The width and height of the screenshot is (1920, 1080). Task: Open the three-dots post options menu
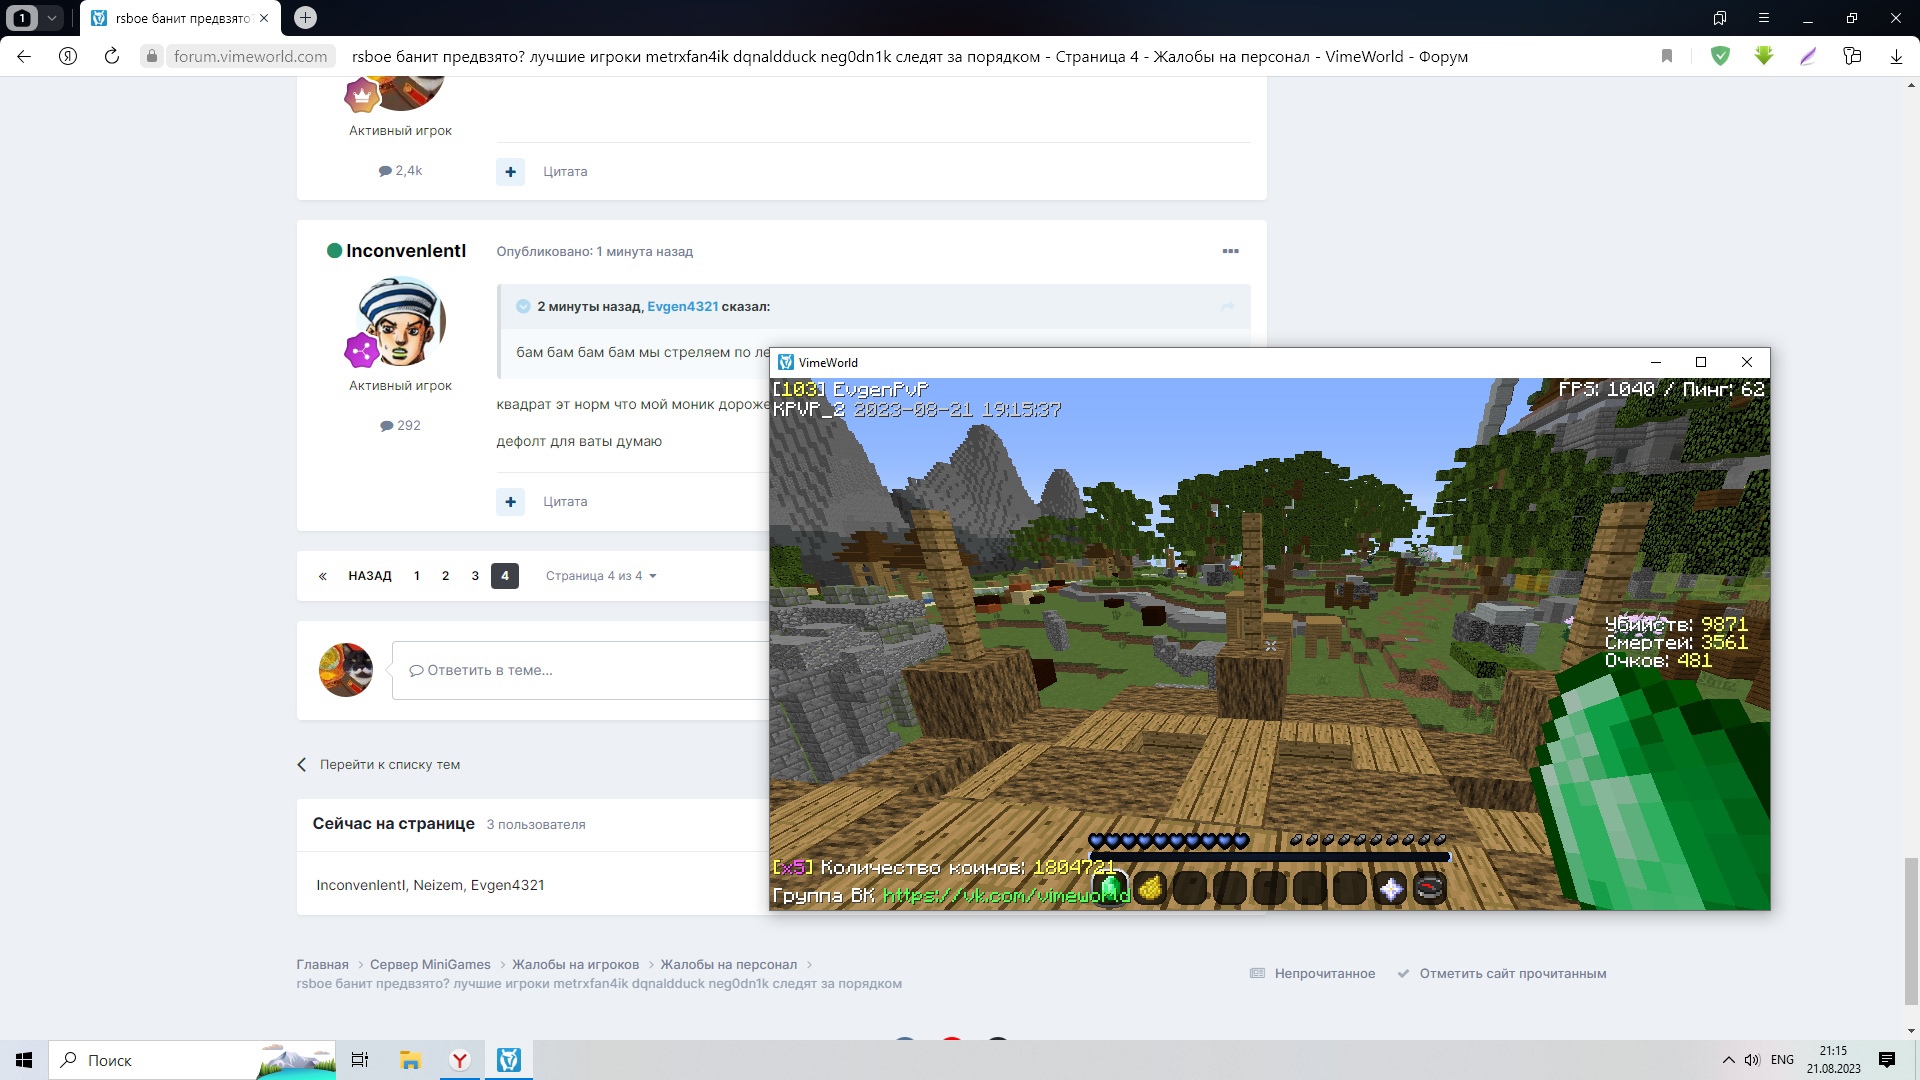coord(1230,251)
